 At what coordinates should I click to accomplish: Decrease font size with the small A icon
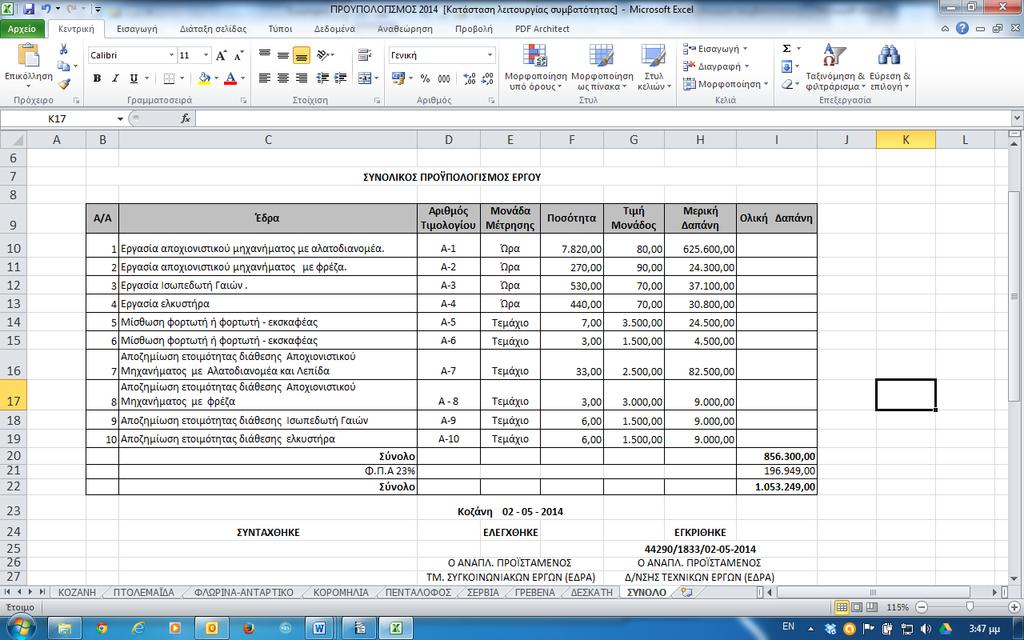click(238, 56)
